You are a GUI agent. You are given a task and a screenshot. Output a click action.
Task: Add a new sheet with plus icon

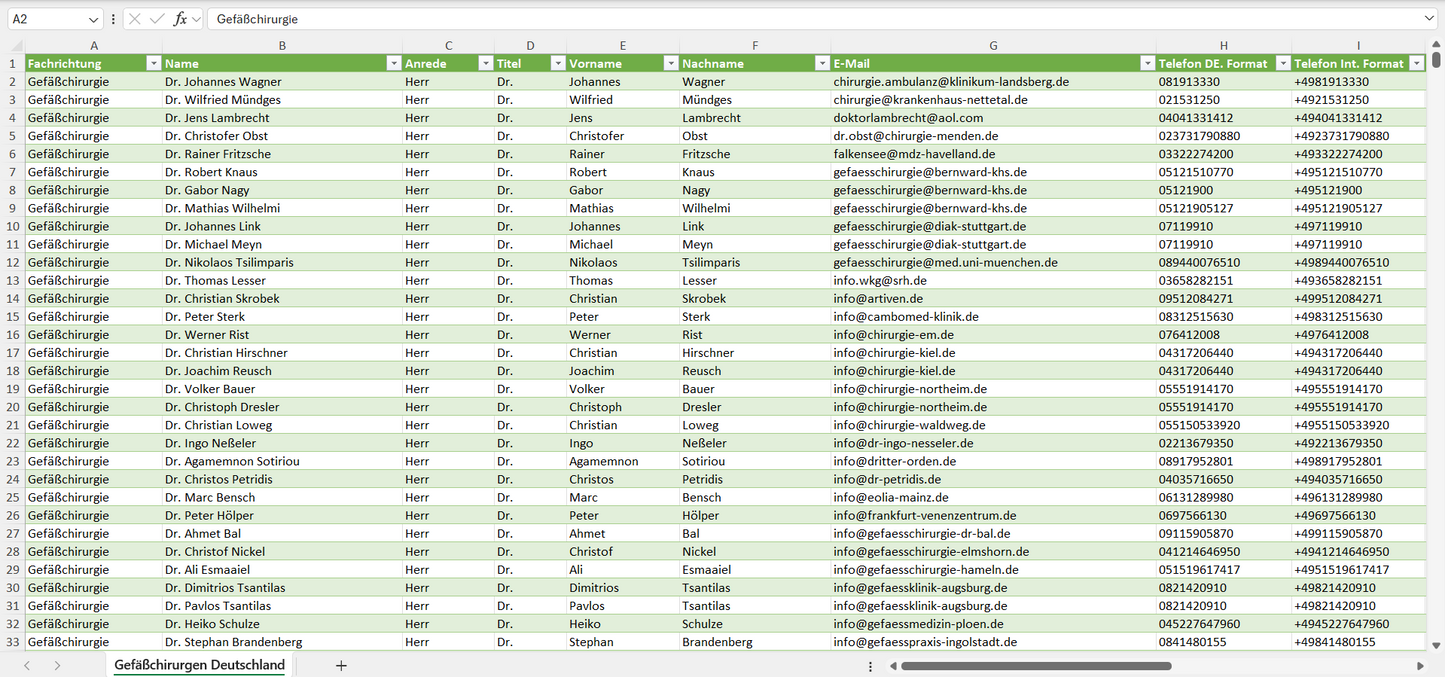[x=341, y=665]
